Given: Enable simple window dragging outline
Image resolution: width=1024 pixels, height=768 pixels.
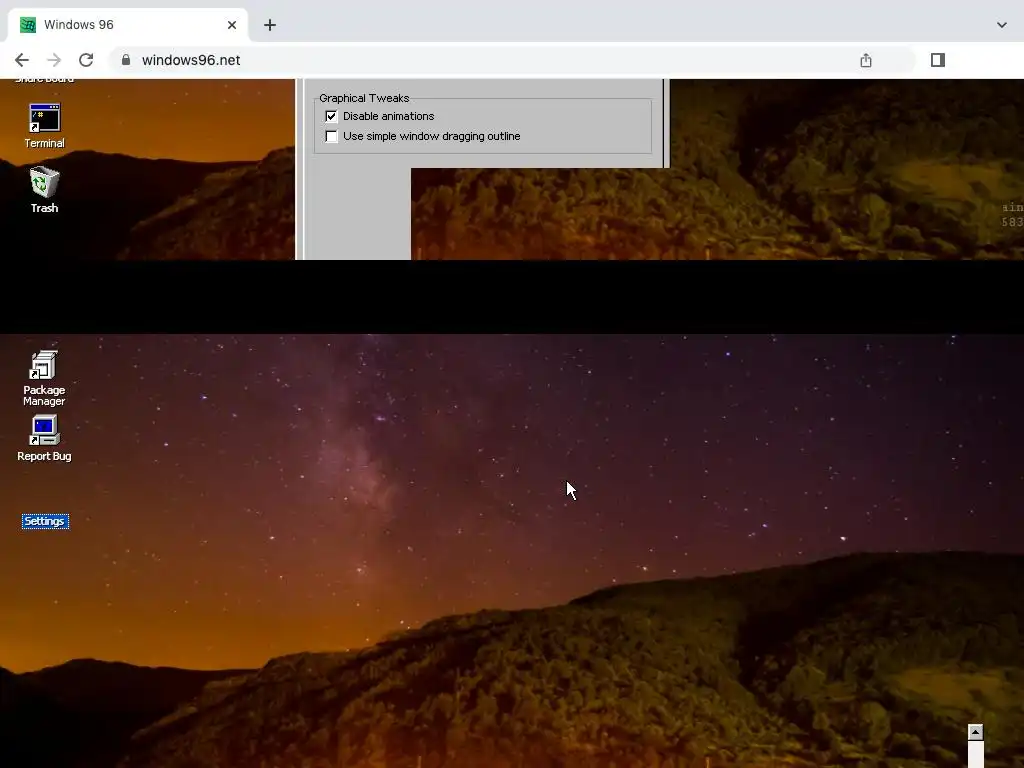Looking at the screenshot, I should pos(331,136).
